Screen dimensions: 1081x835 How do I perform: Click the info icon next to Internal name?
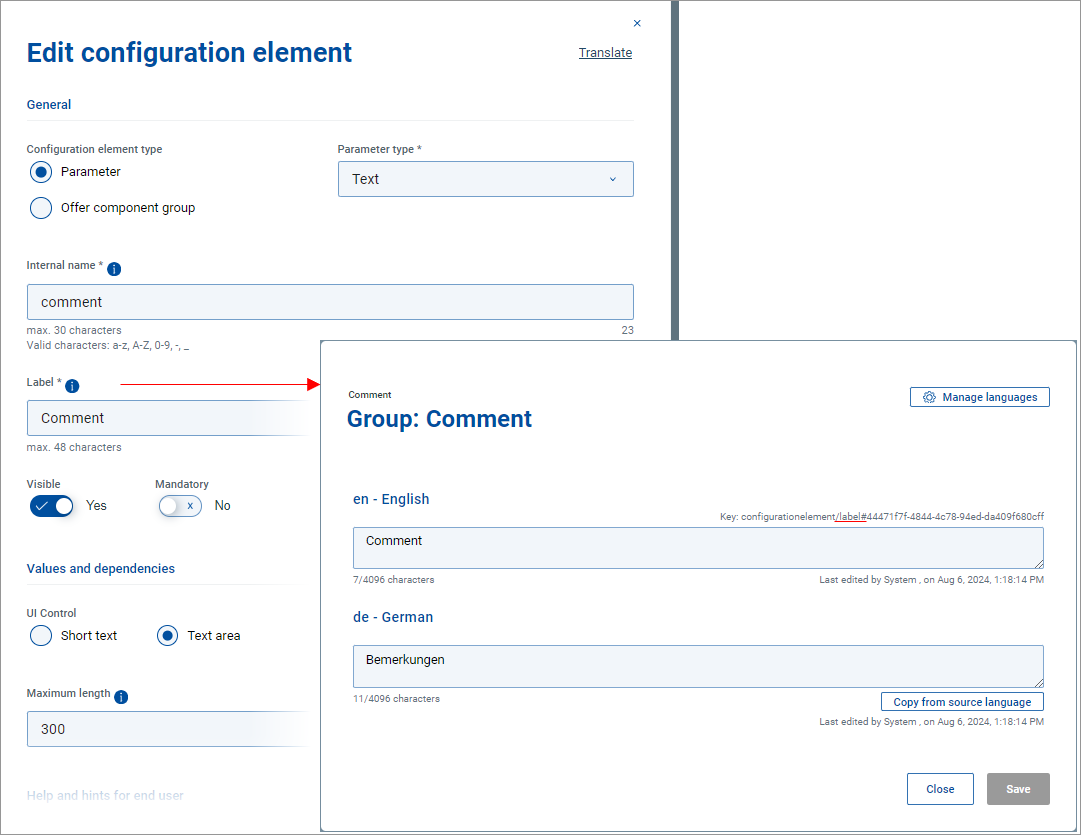[x=114, y=269]
